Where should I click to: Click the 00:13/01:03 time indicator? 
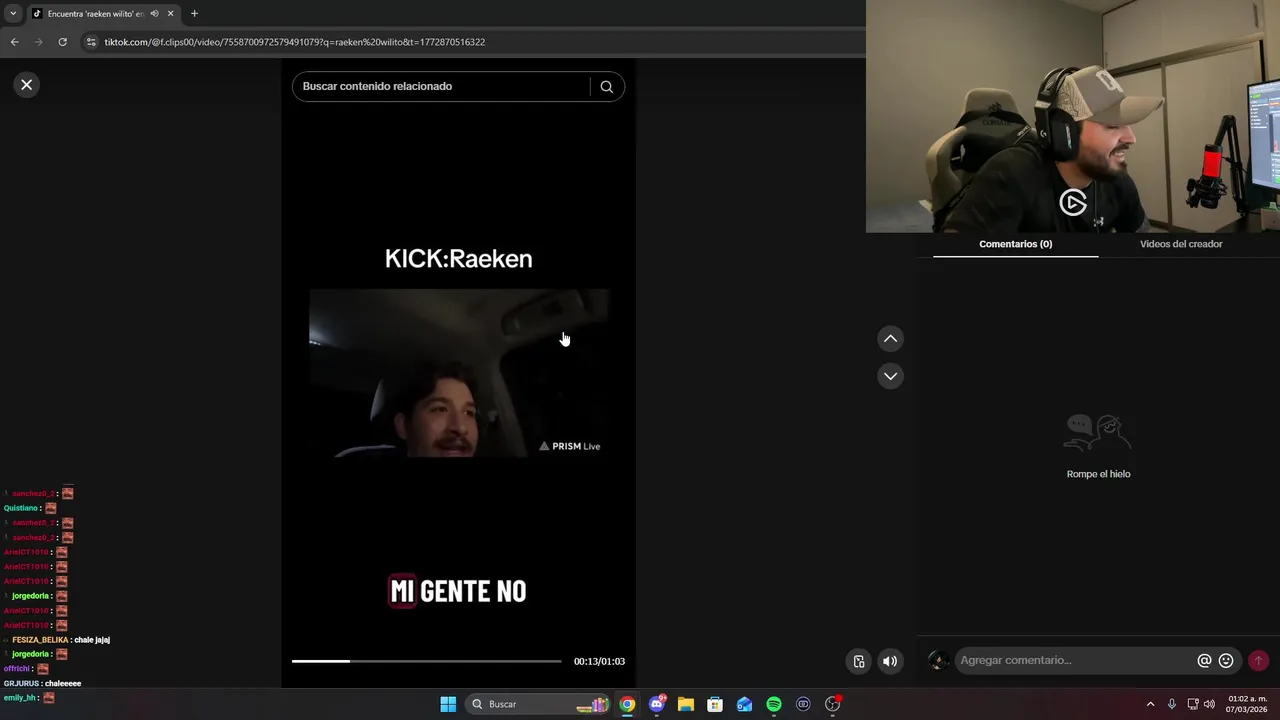(599, 662)
